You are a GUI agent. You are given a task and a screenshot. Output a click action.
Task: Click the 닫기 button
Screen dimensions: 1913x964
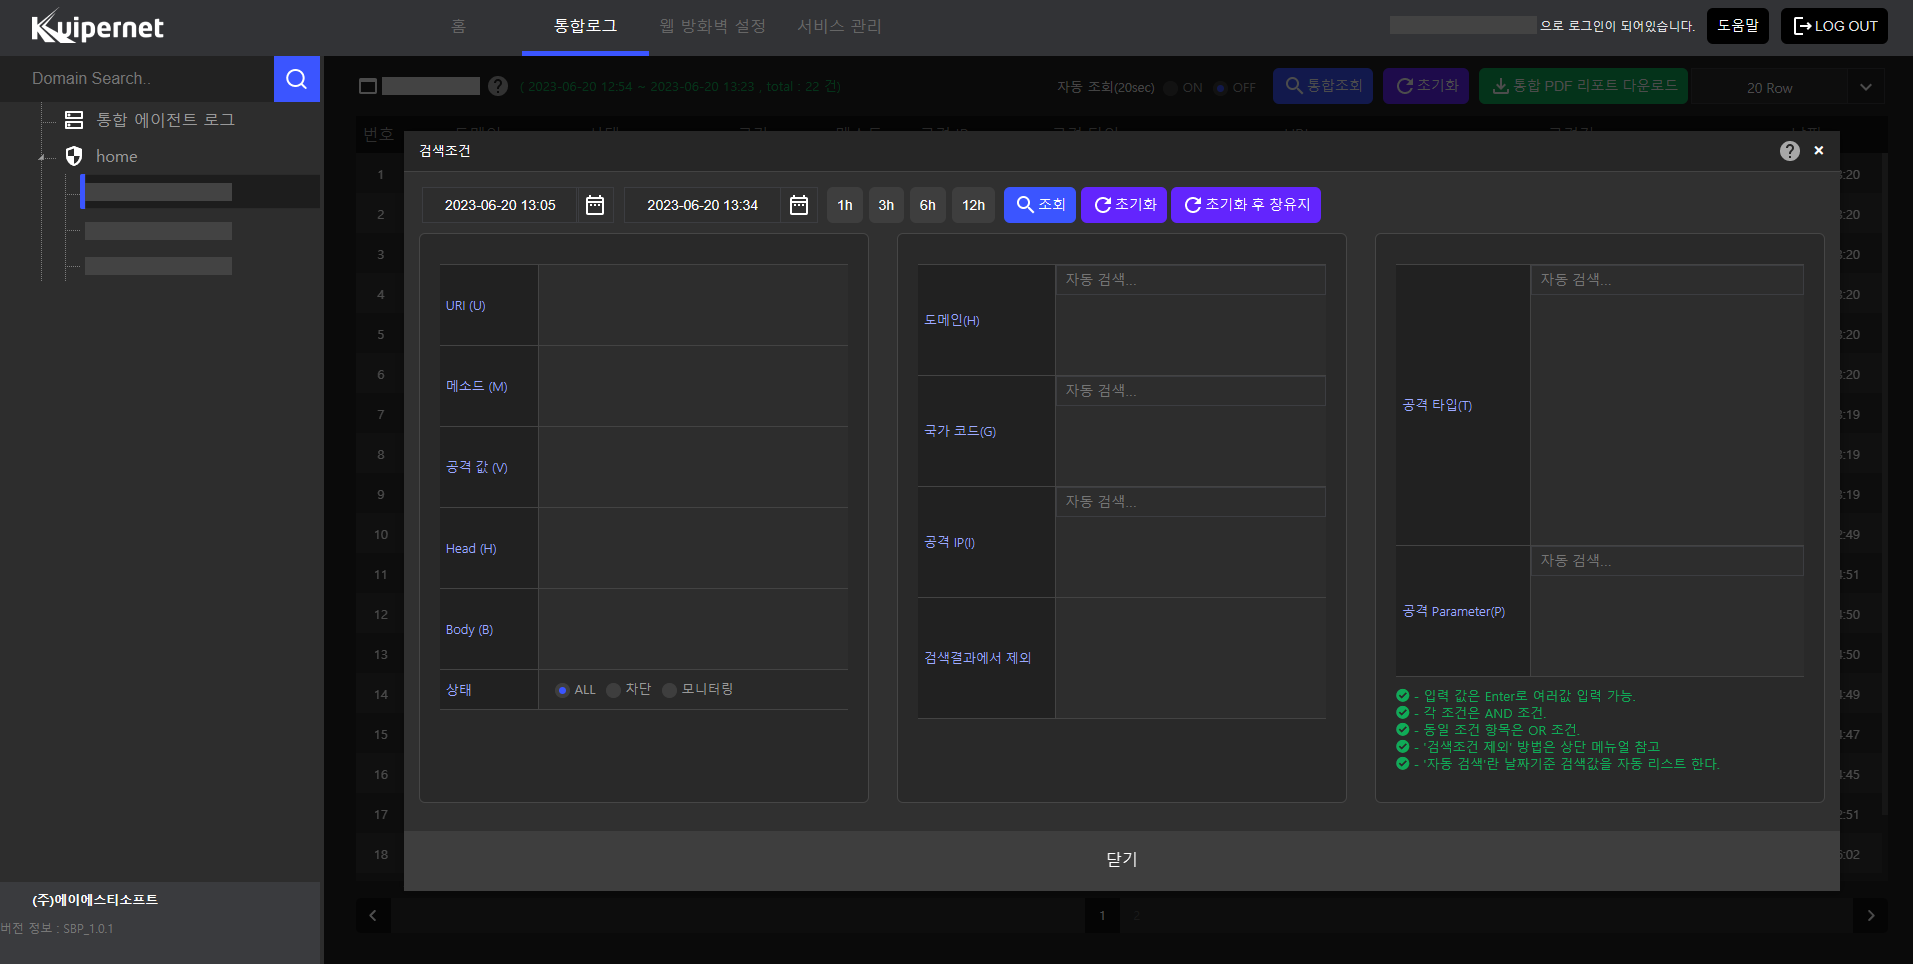tap(1122, 860)
